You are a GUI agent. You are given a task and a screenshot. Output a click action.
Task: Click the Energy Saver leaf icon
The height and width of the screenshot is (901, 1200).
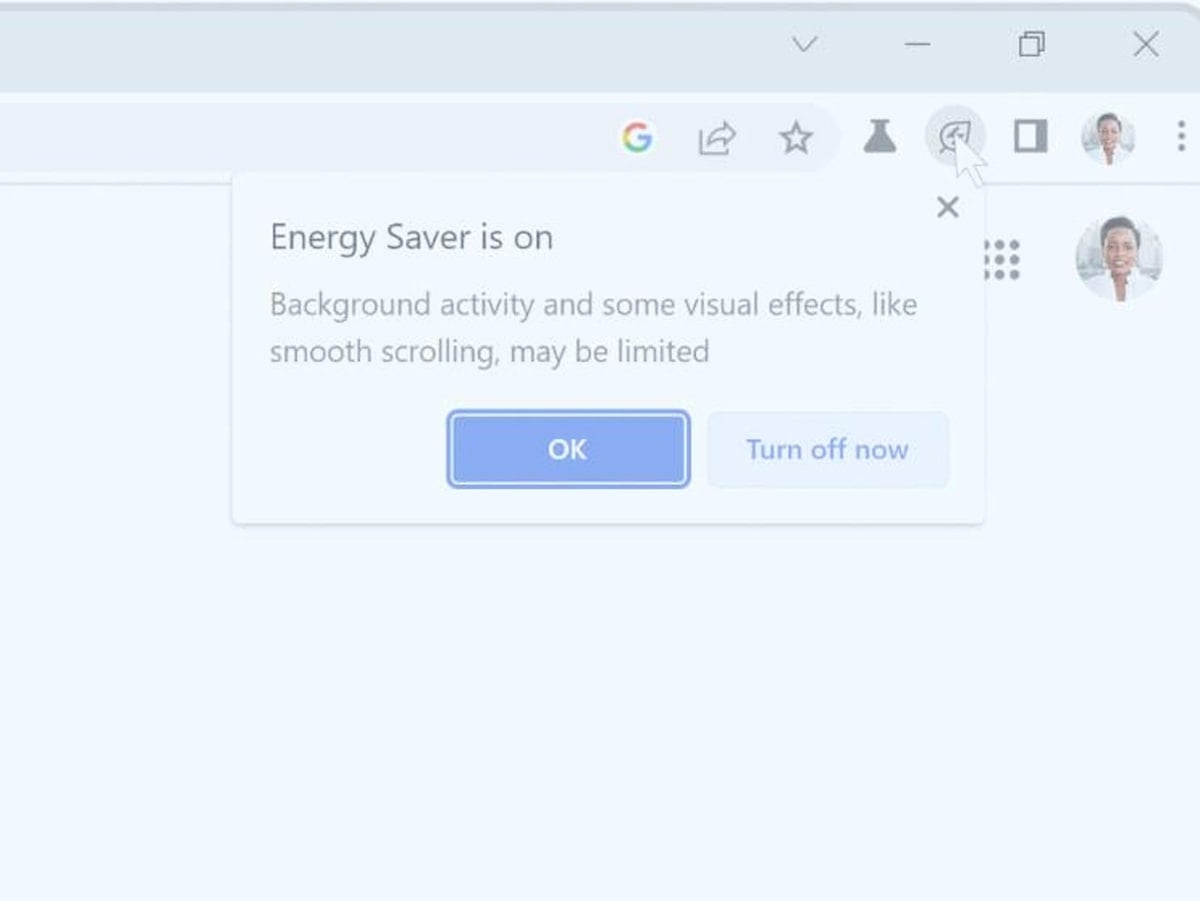coord(954,137)
